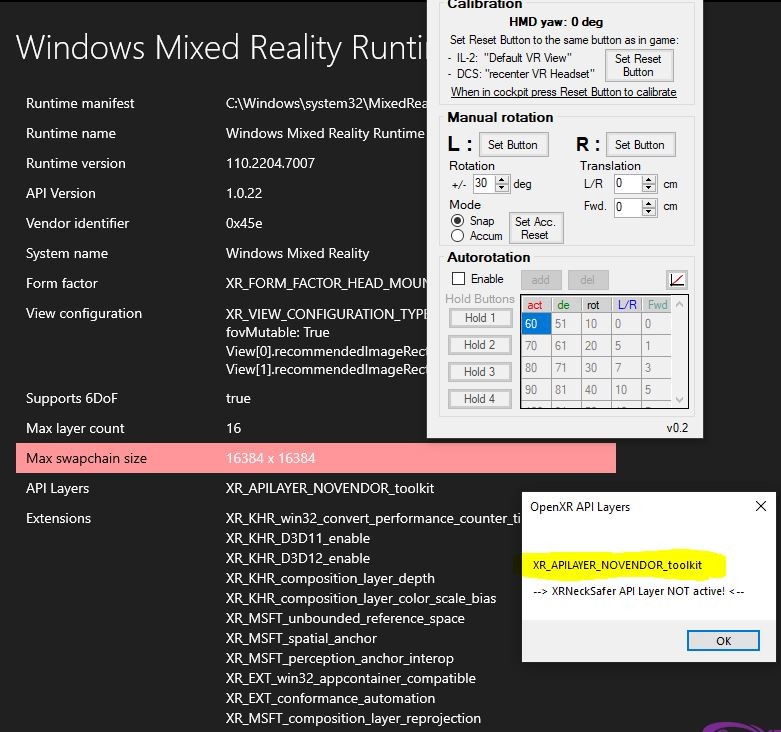This screenshot has height=732, width=781.
Task: Decrease the Fwd. translation value
Action: click(x=648, y=211)
